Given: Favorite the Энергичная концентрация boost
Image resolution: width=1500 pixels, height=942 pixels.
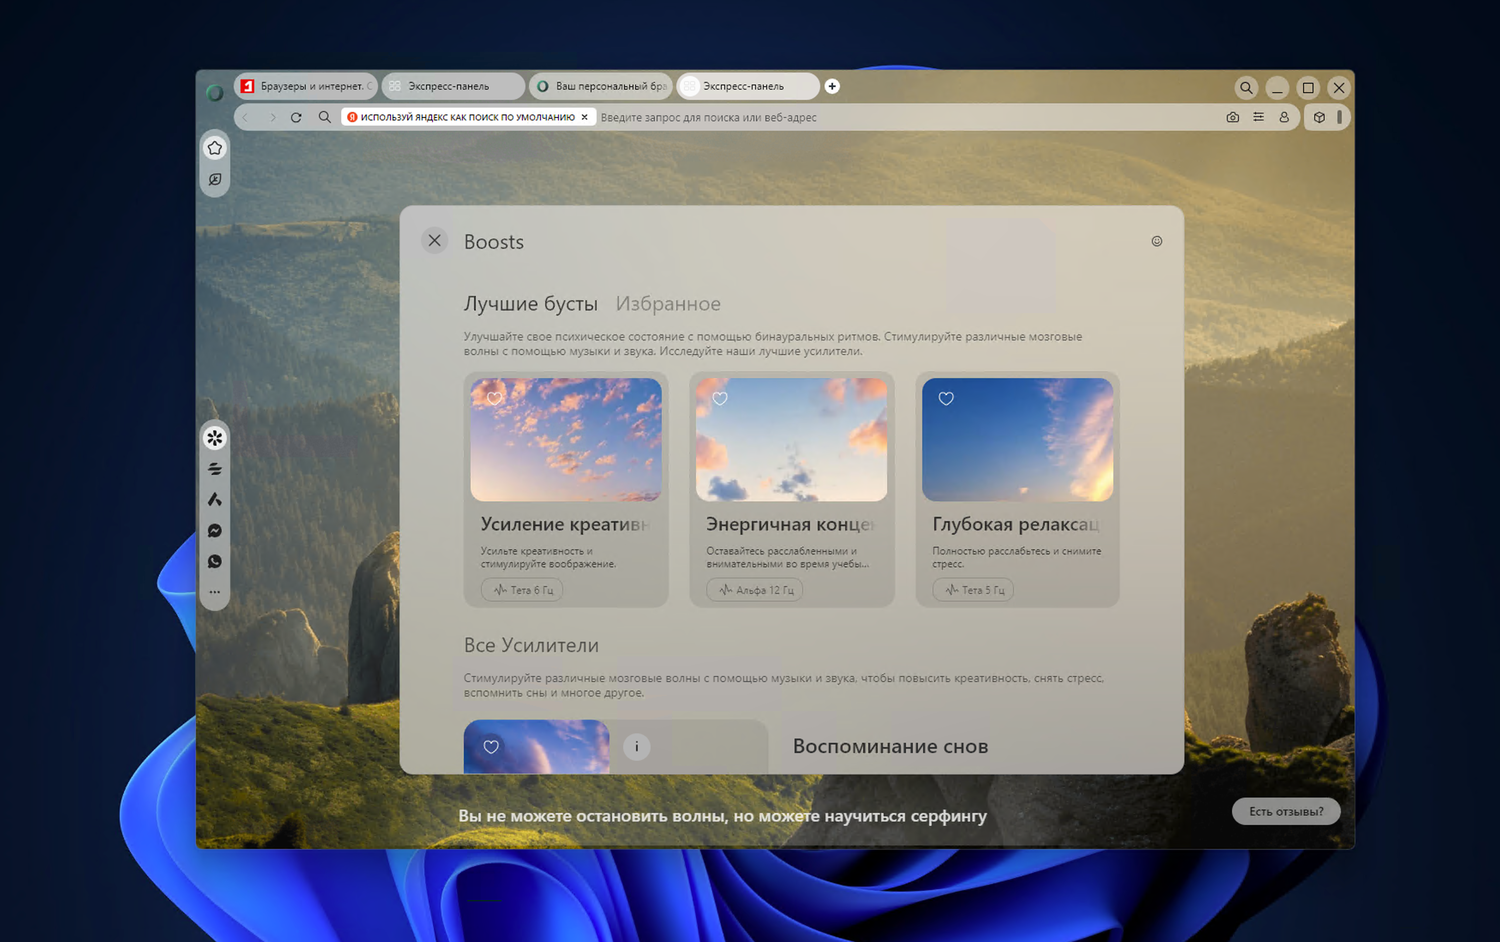Looking at the screenshot, I should pyautogui.click(x=720, y=398).
